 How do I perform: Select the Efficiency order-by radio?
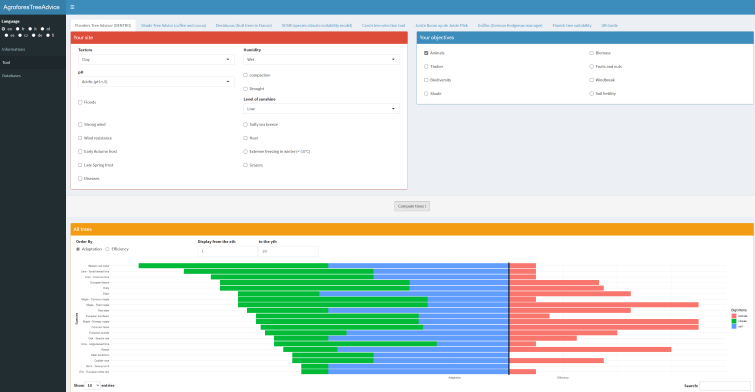tap(107, 249)
